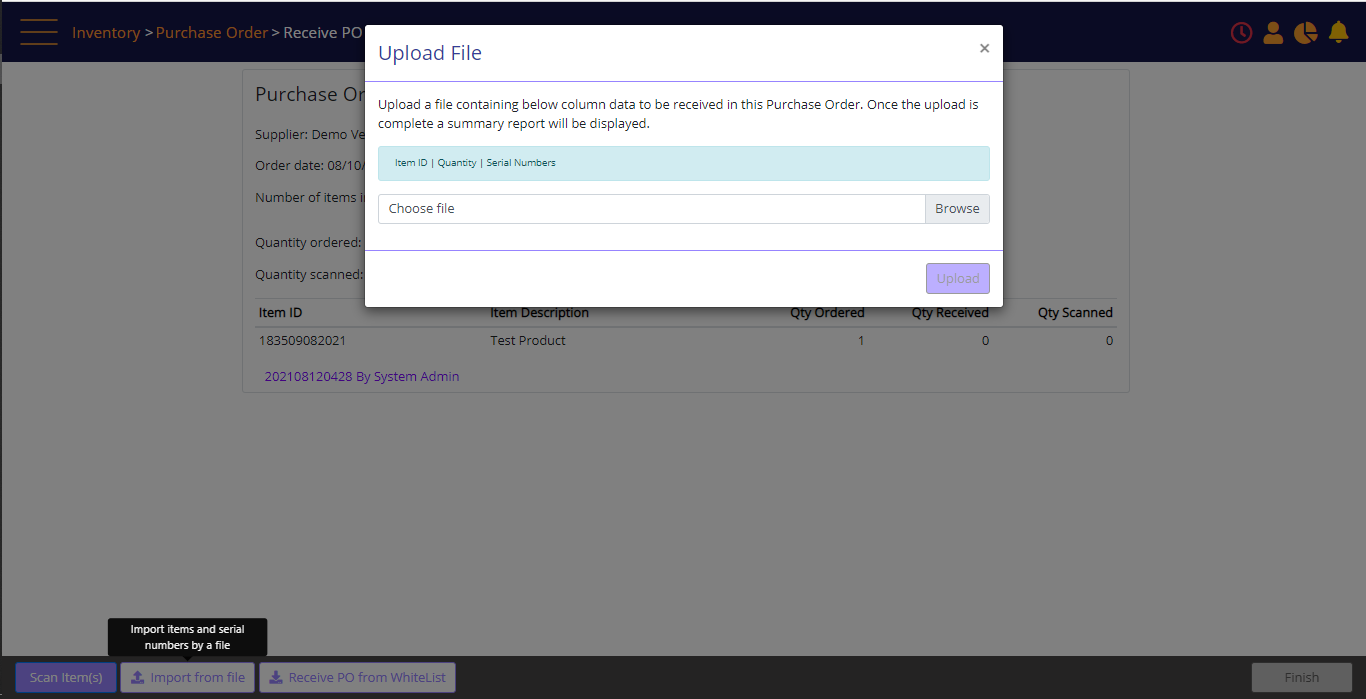Click Import from file button

tap(188, 677)
